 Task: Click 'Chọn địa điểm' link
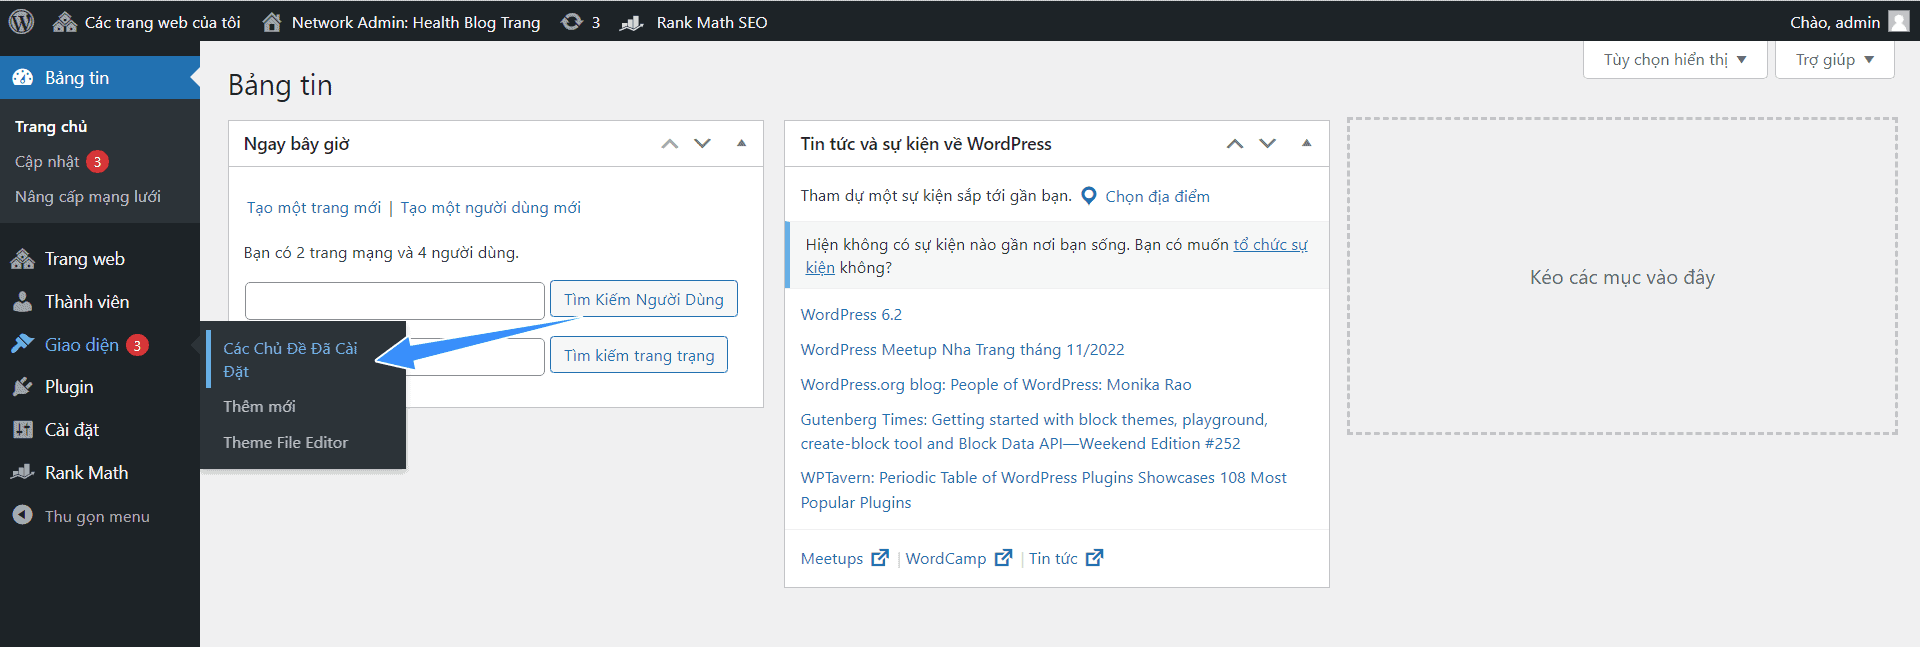(1157, 196)
